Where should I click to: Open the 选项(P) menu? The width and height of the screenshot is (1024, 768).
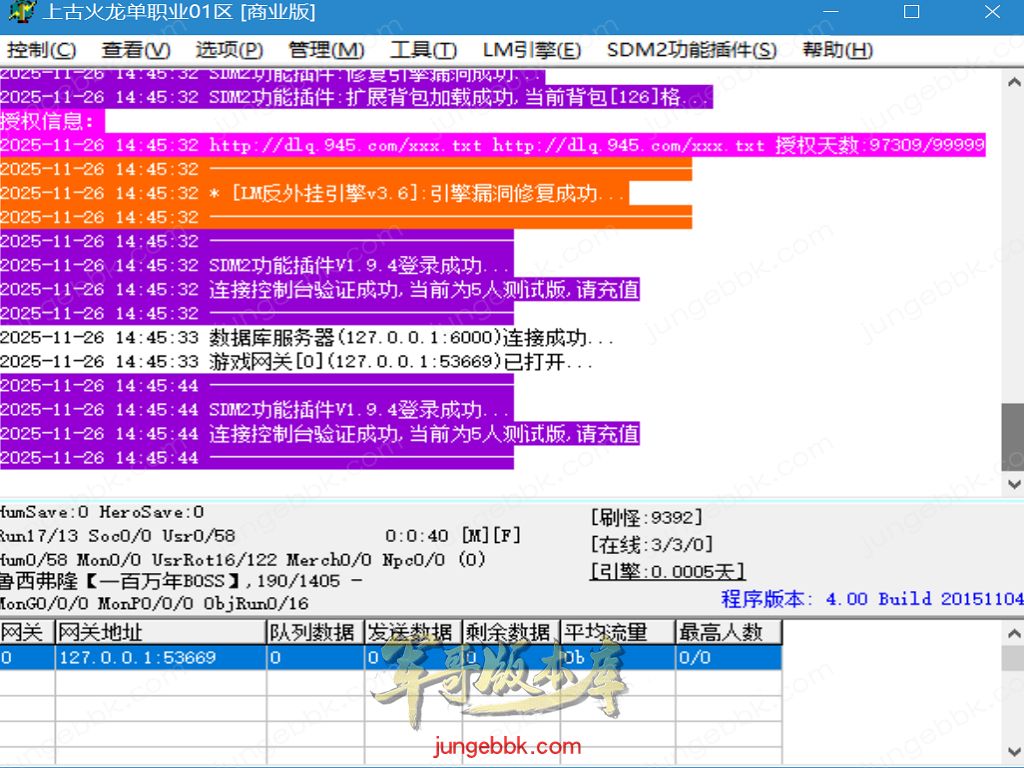pos(229,50)
